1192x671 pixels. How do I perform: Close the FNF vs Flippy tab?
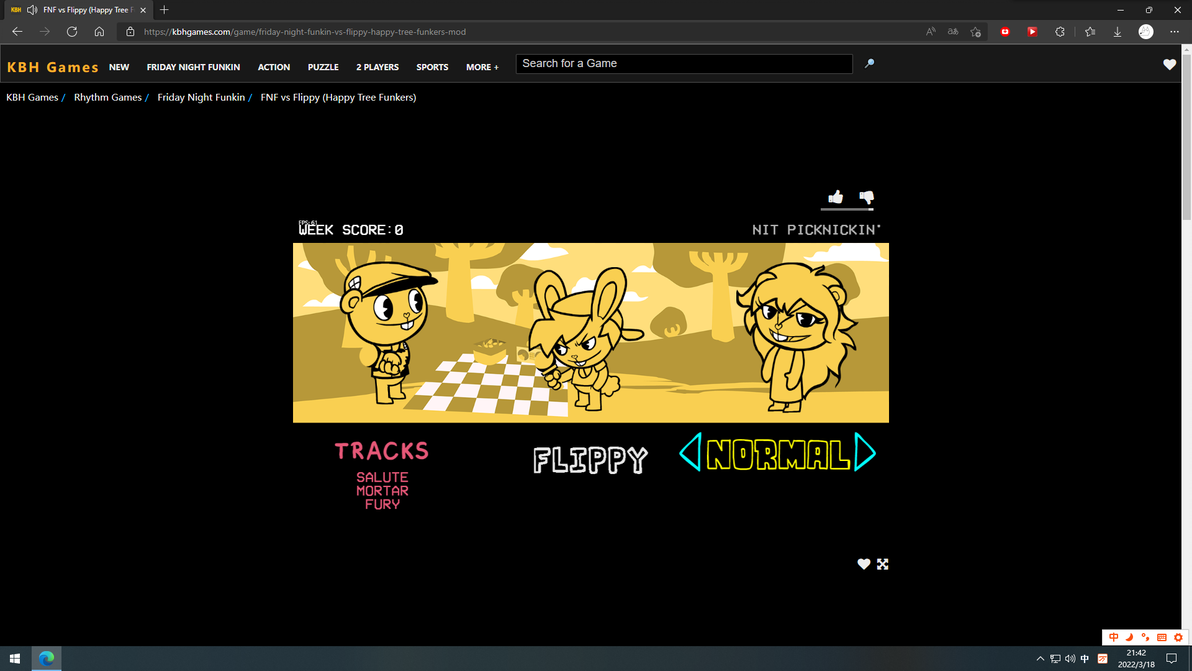click(x=143, y=10)
